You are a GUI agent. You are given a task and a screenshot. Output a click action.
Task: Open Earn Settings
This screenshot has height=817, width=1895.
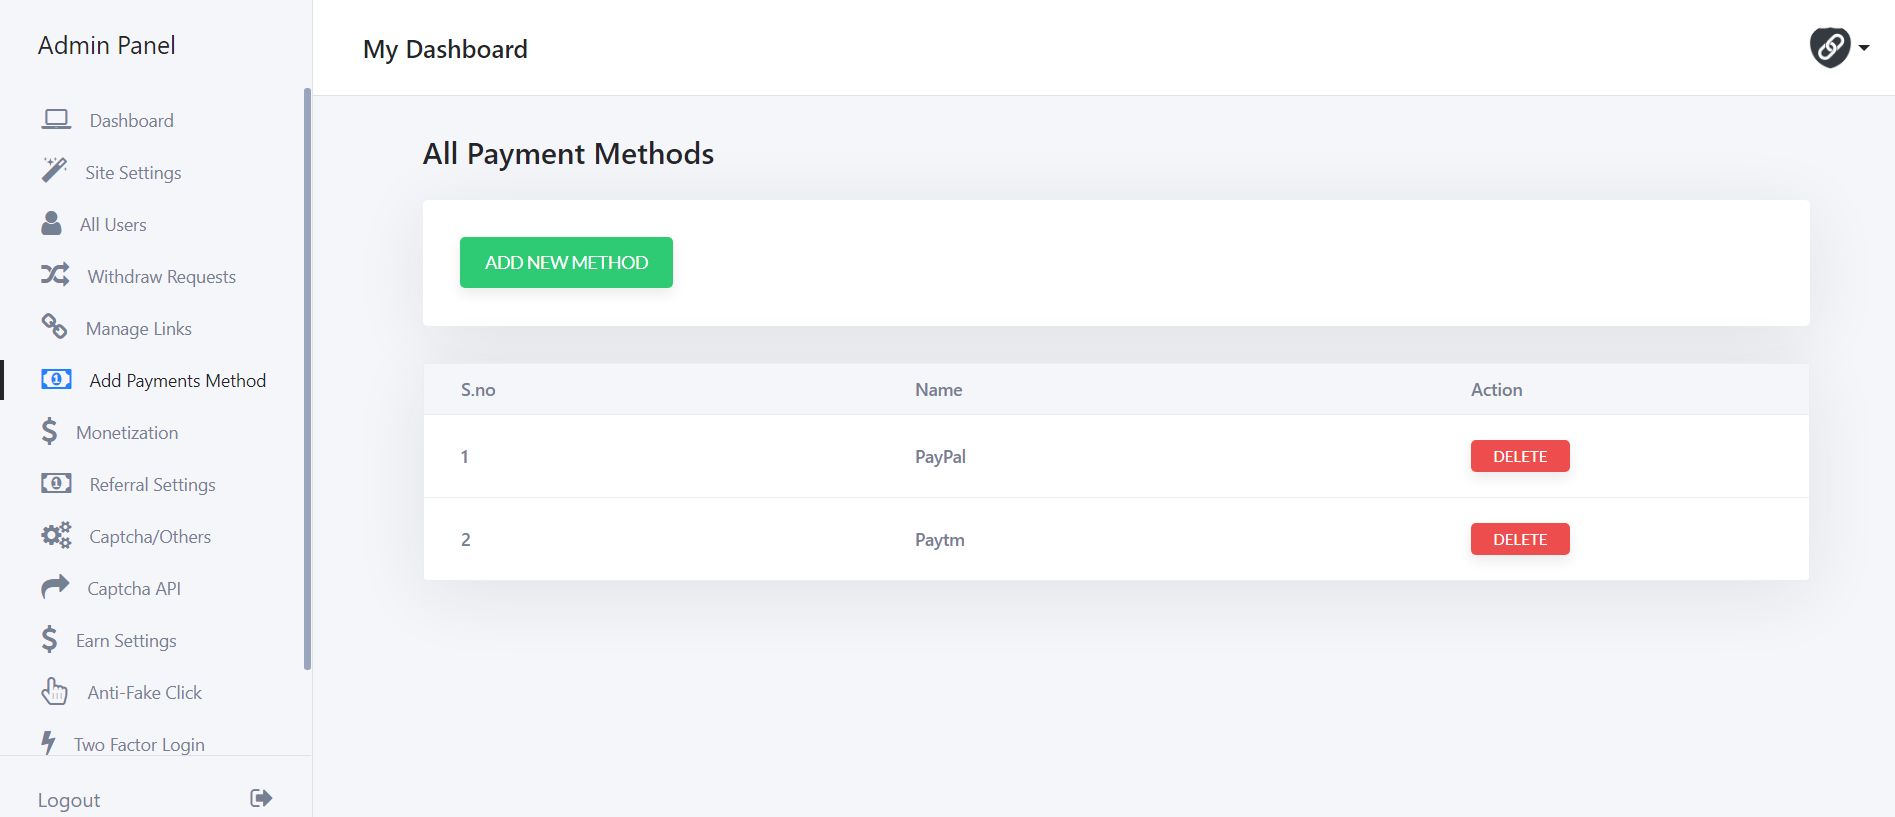[126, 641]
